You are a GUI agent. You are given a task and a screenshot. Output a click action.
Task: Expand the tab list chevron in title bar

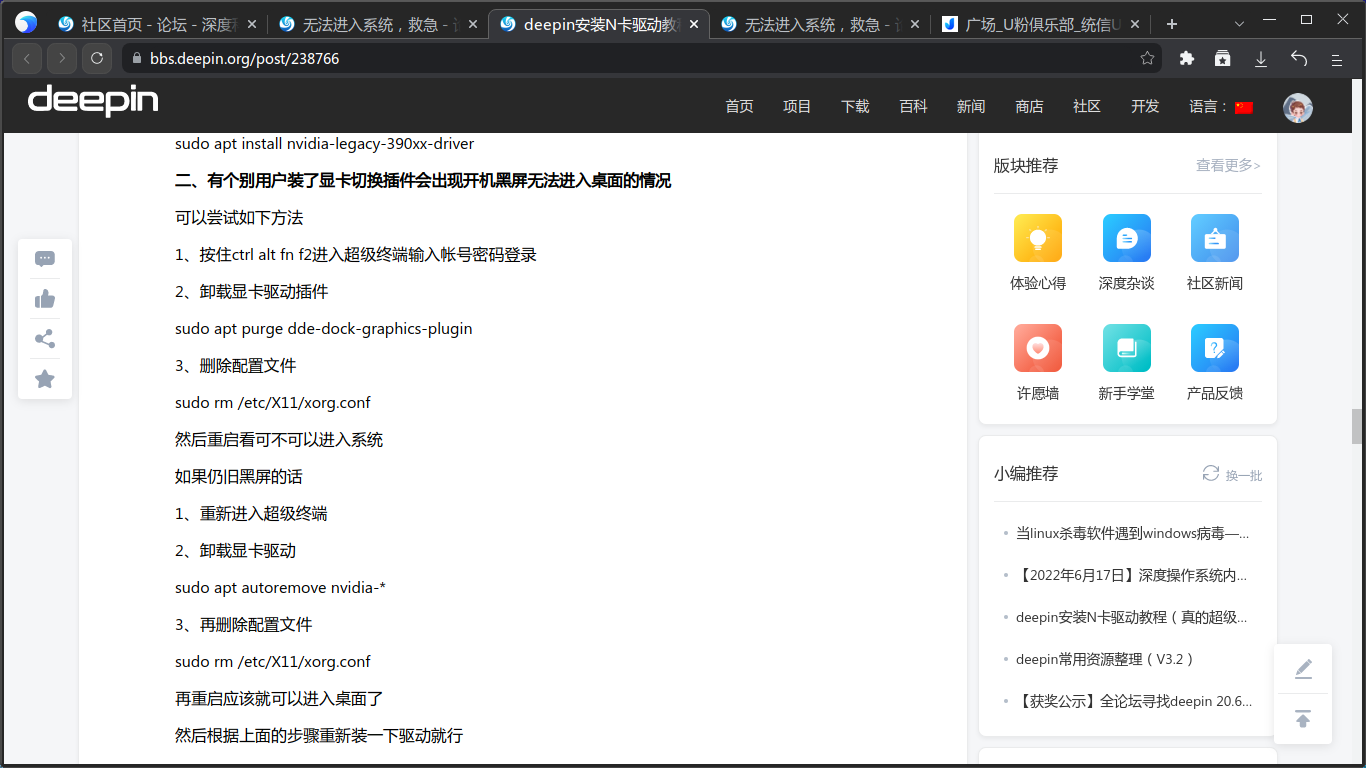(1239, 23)
